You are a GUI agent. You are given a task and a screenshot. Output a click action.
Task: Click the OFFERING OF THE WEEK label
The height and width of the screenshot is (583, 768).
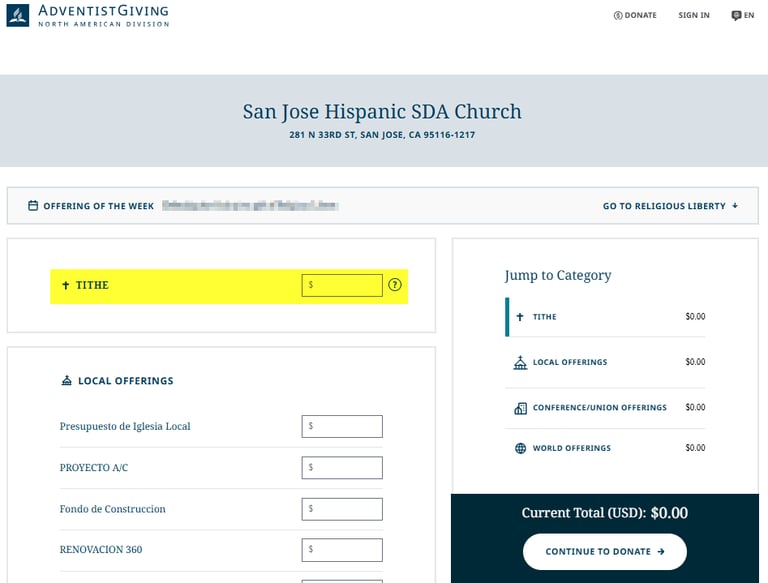[x=98, y=206]
